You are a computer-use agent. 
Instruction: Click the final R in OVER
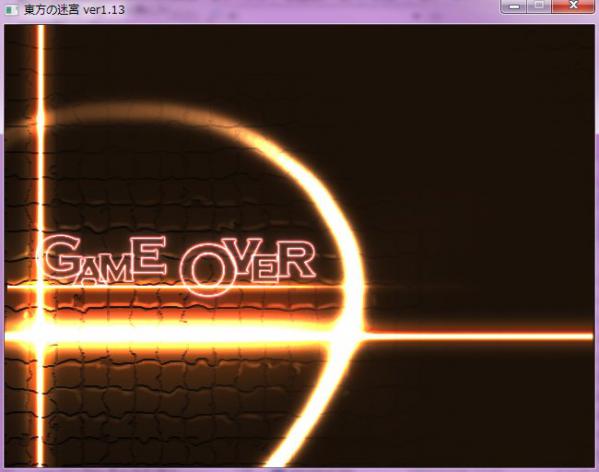pyautogui.click(x=298, y=260)
